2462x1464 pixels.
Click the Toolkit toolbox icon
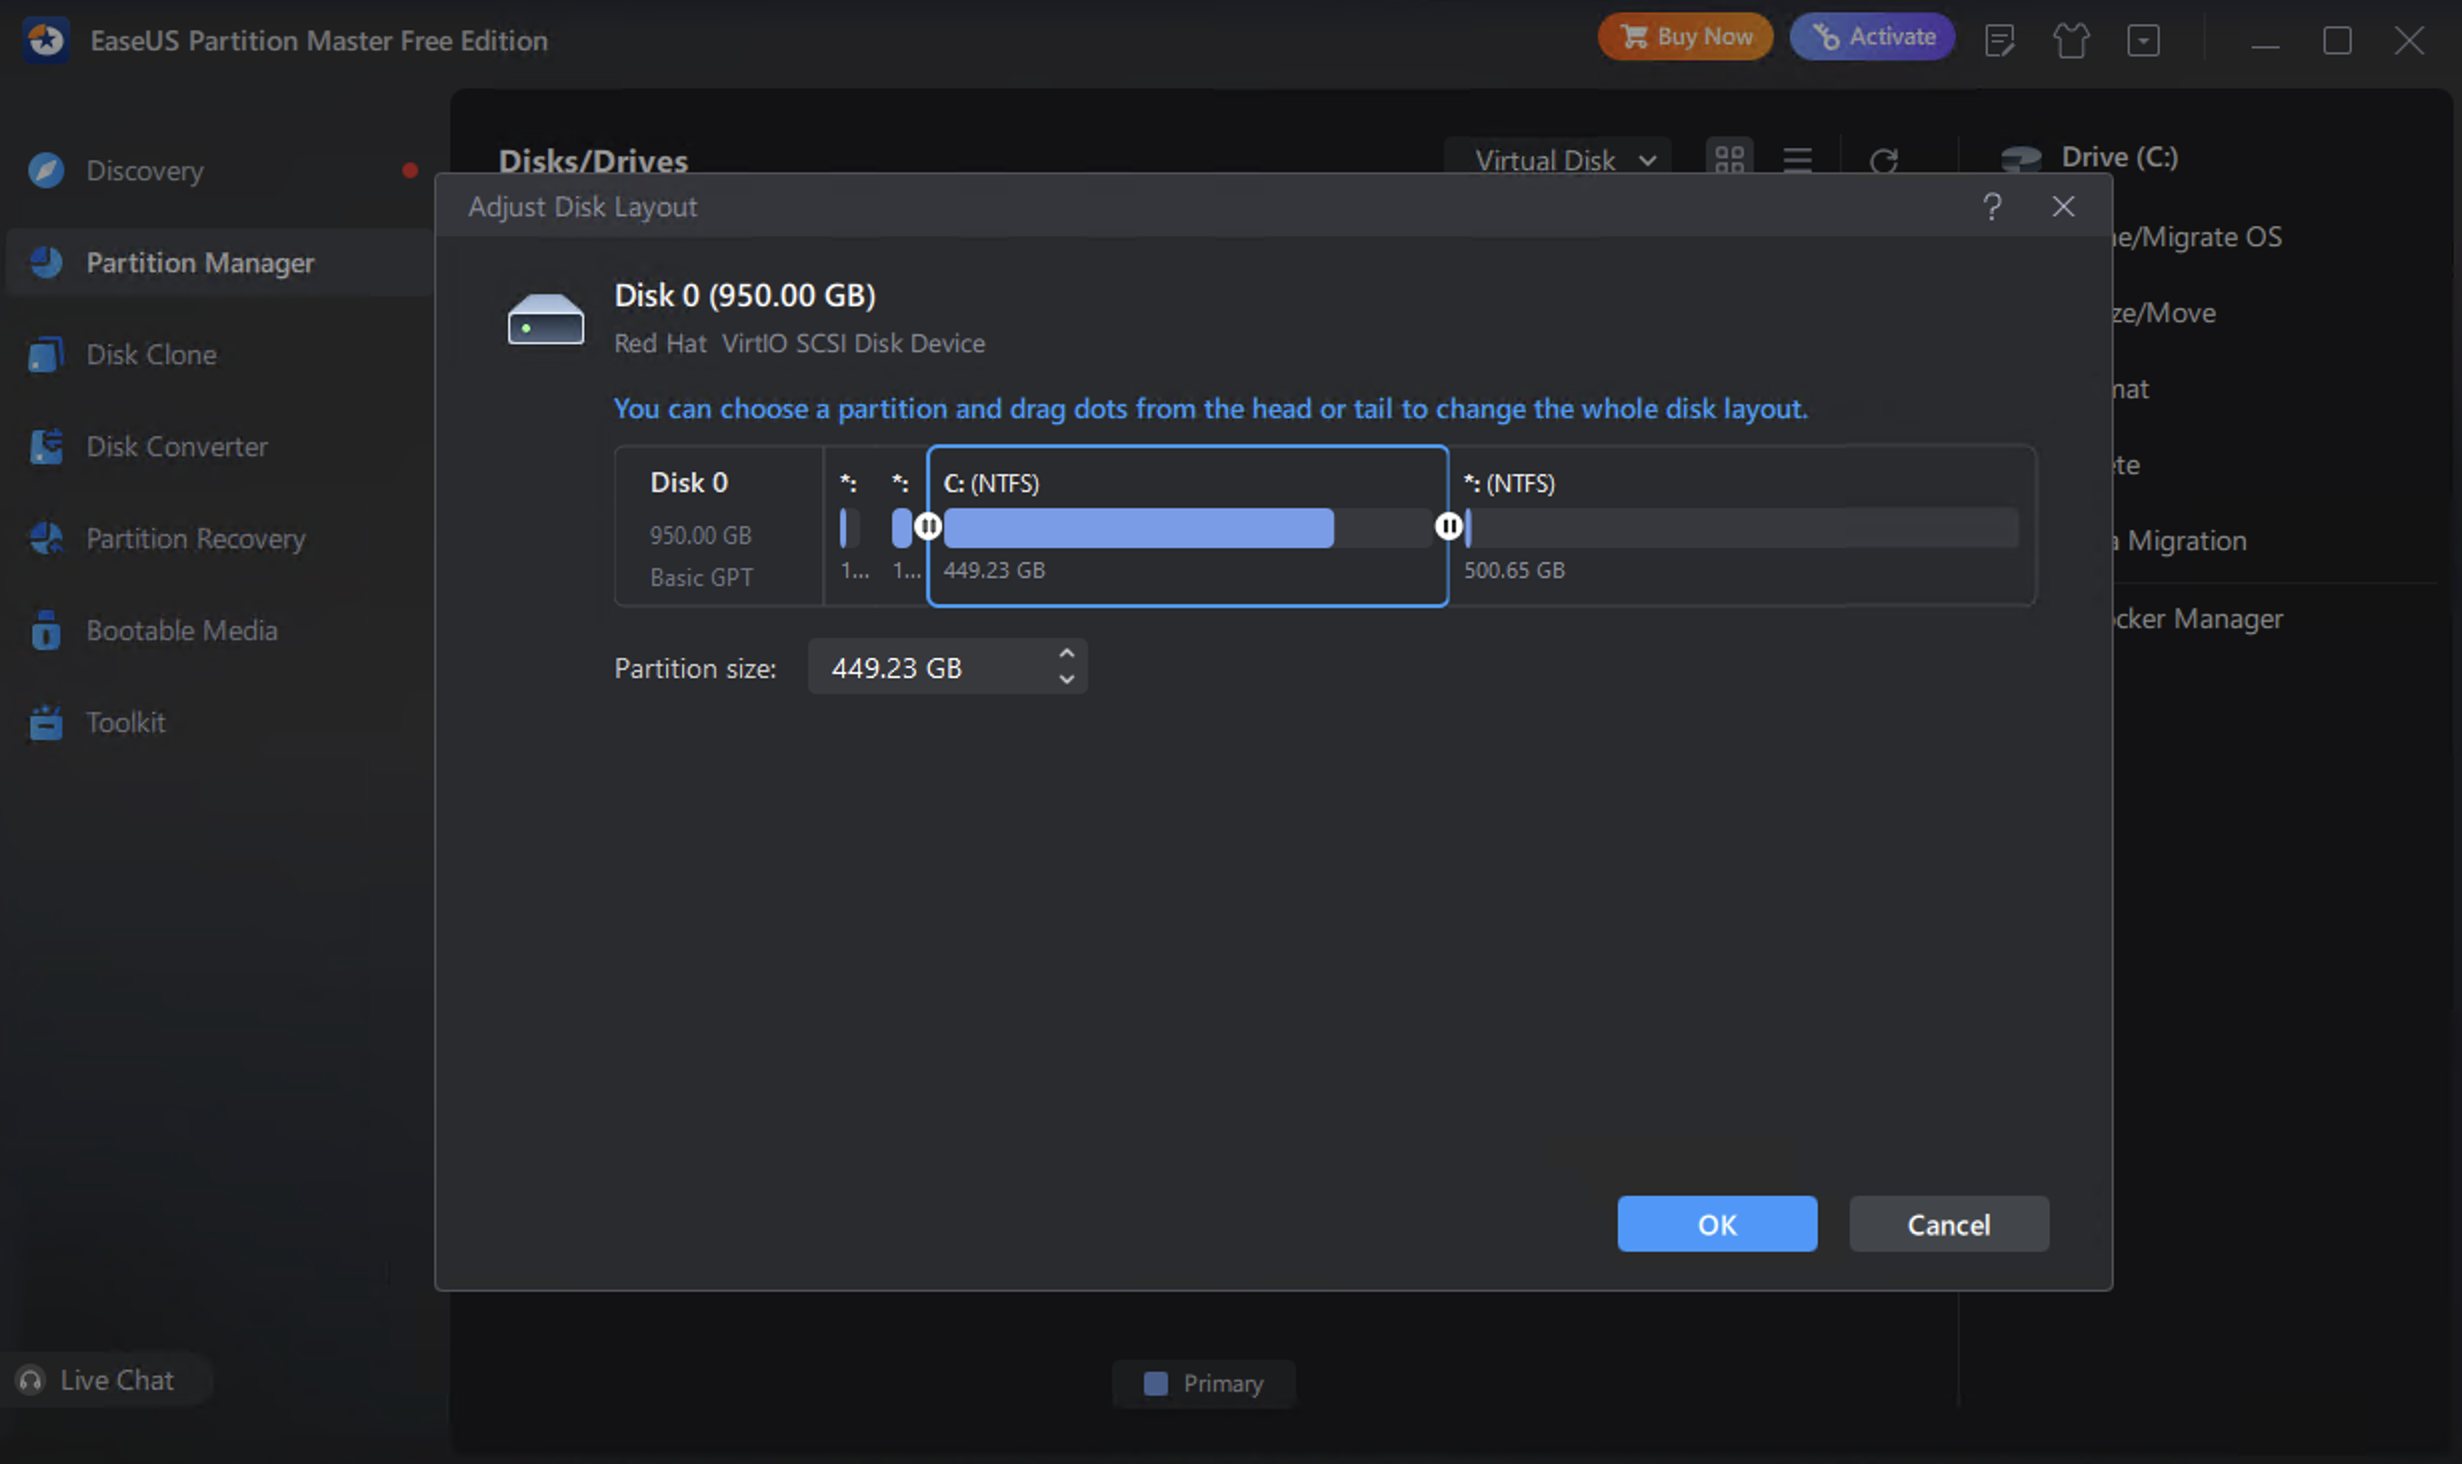46,723
